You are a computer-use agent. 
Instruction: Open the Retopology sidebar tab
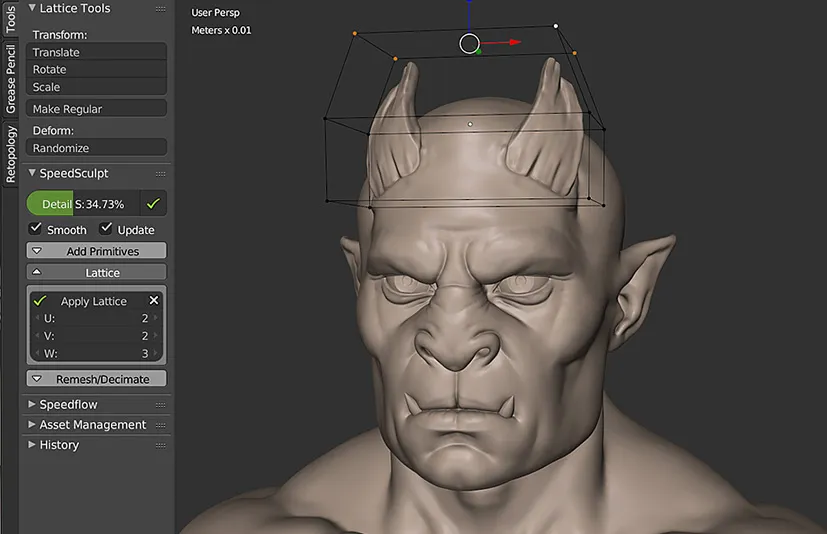click(x=10, y=155)
